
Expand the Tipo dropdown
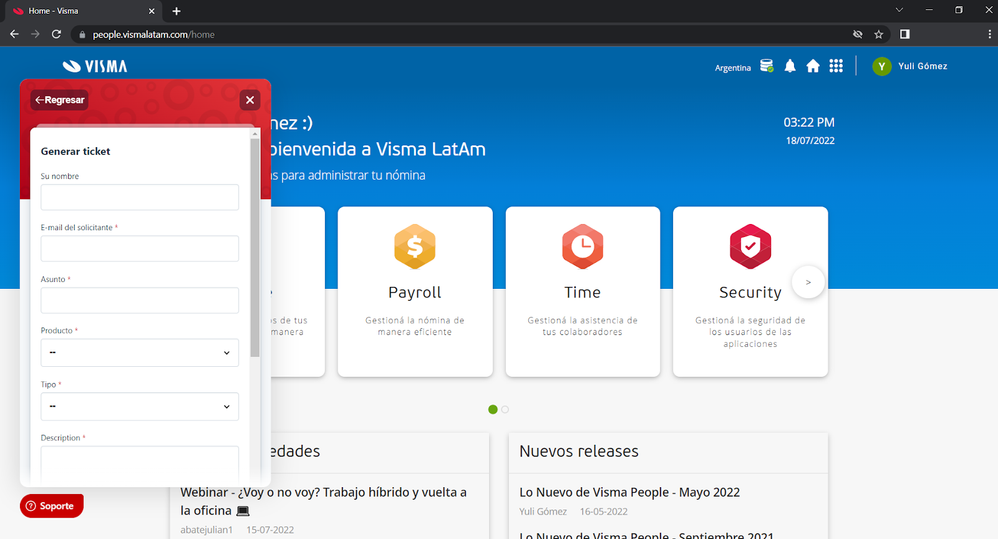pos(139,407)
